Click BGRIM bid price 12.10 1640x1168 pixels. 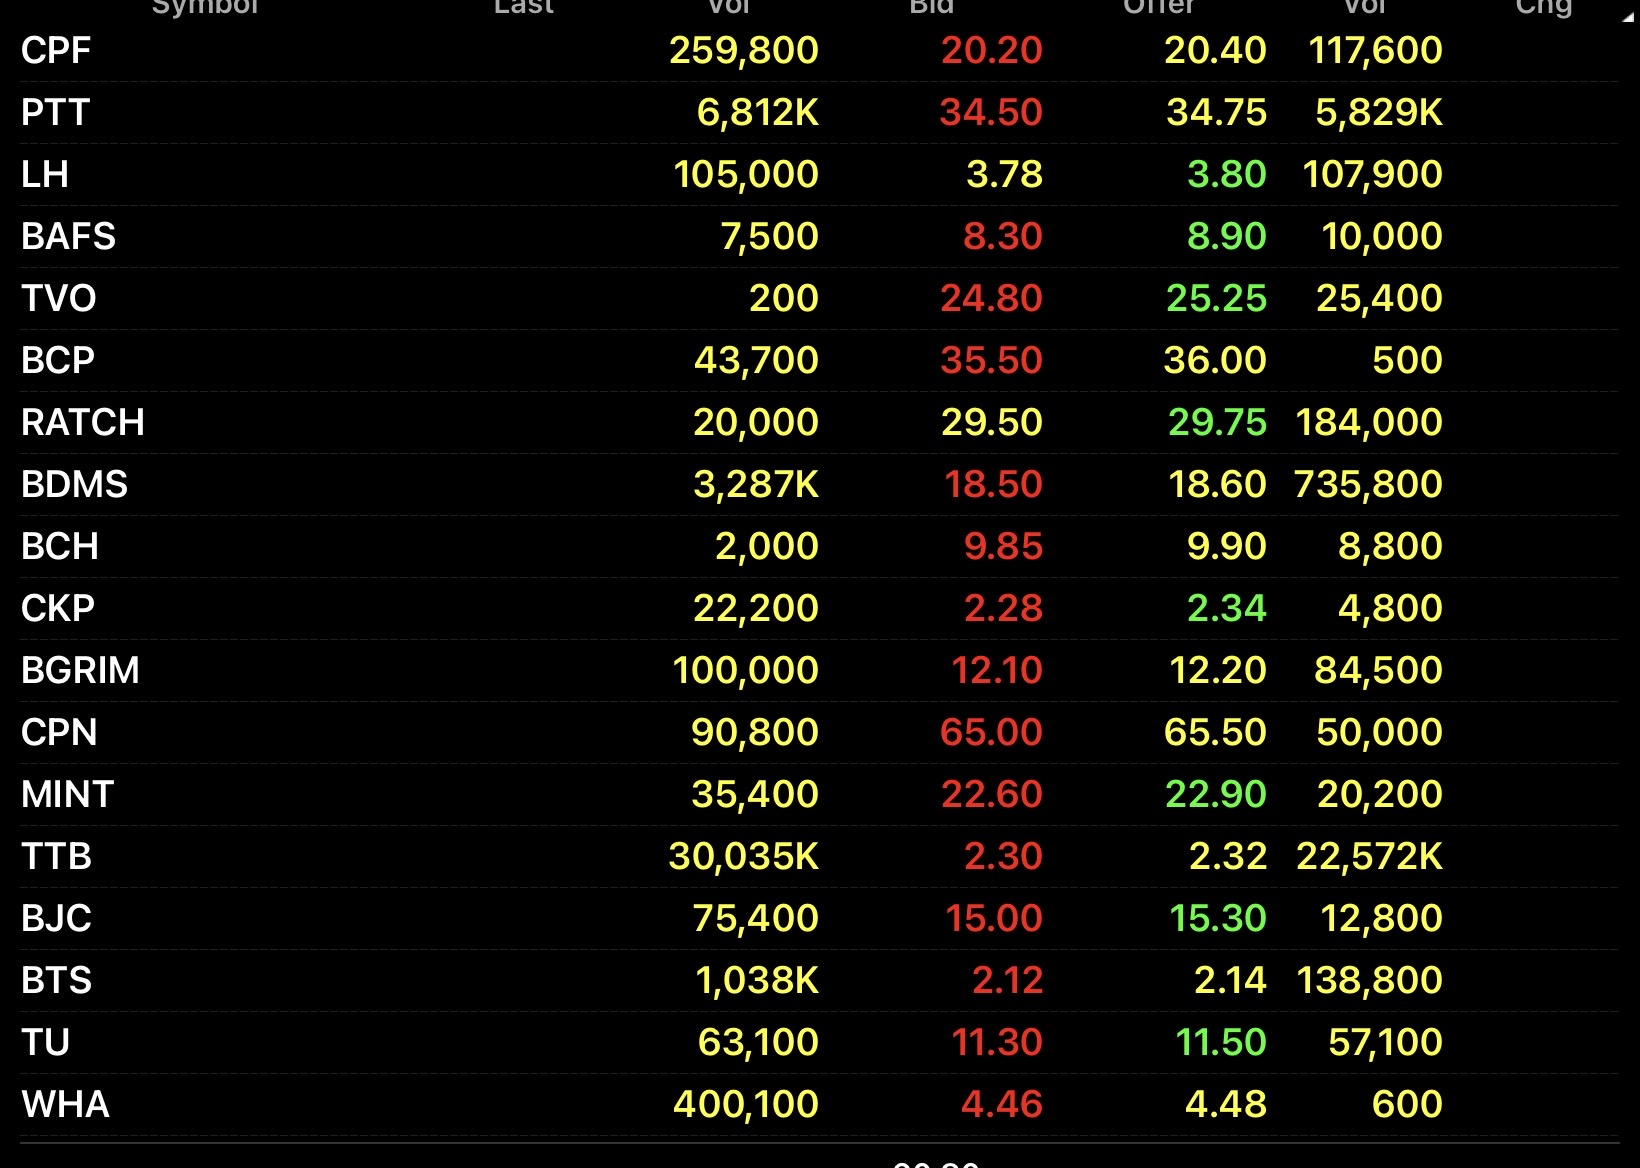click(x=997, y=670)
